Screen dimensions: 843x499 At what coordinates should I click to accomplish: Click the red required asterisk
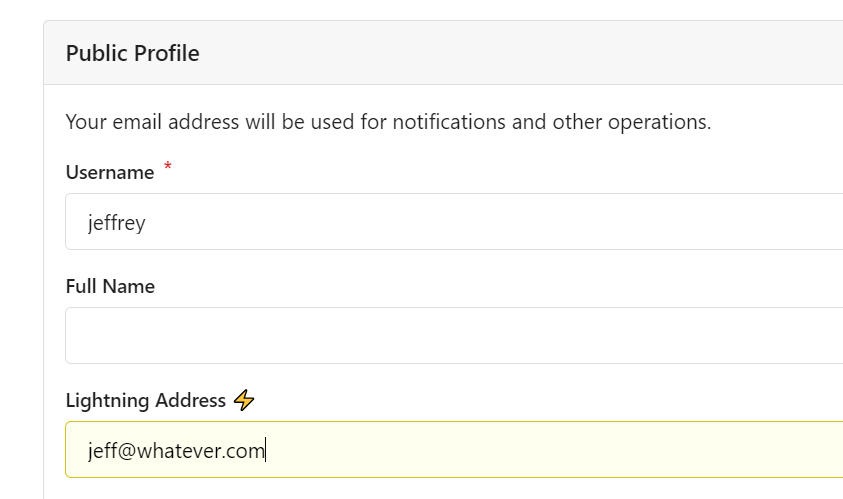[168, 167]
